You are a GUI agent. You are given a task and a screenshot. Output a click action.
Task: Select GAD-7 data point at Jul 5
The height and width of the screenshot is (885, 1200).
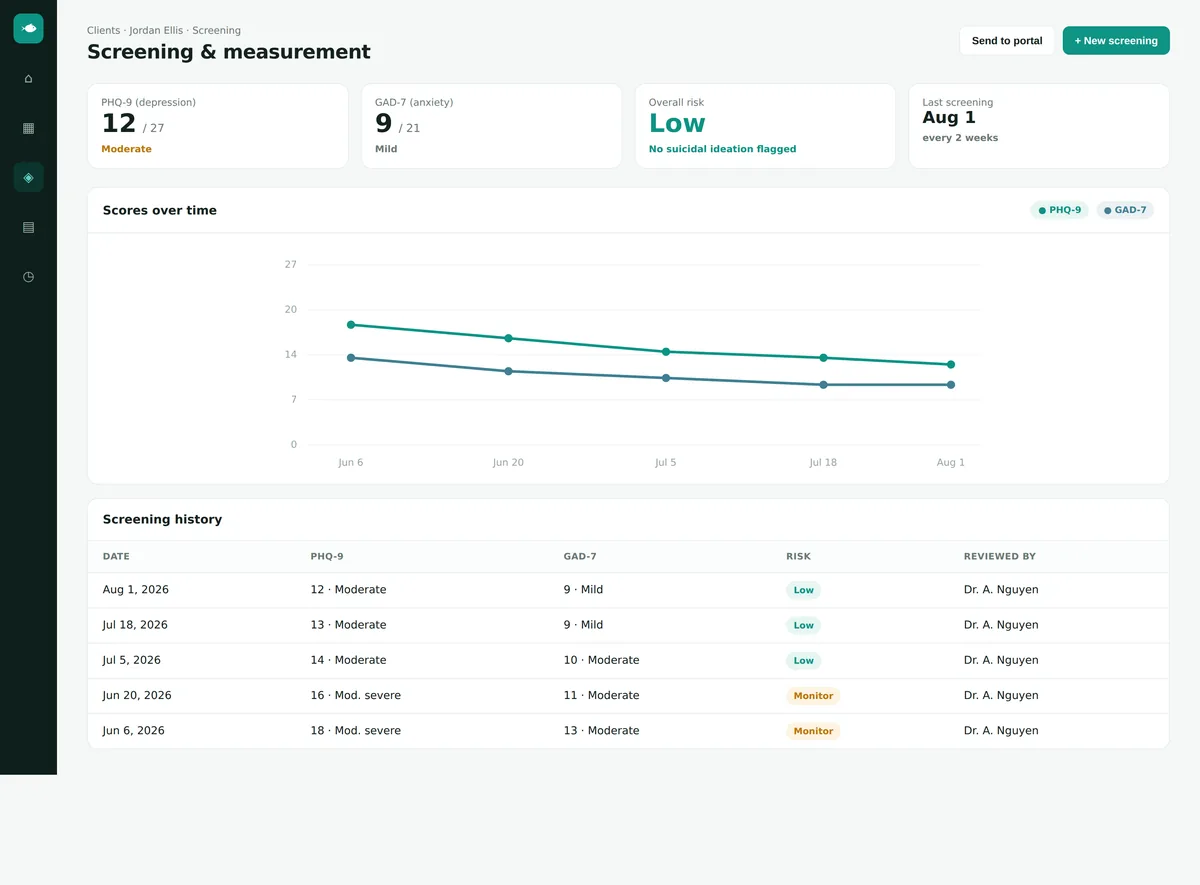click(x=666, y=378)
